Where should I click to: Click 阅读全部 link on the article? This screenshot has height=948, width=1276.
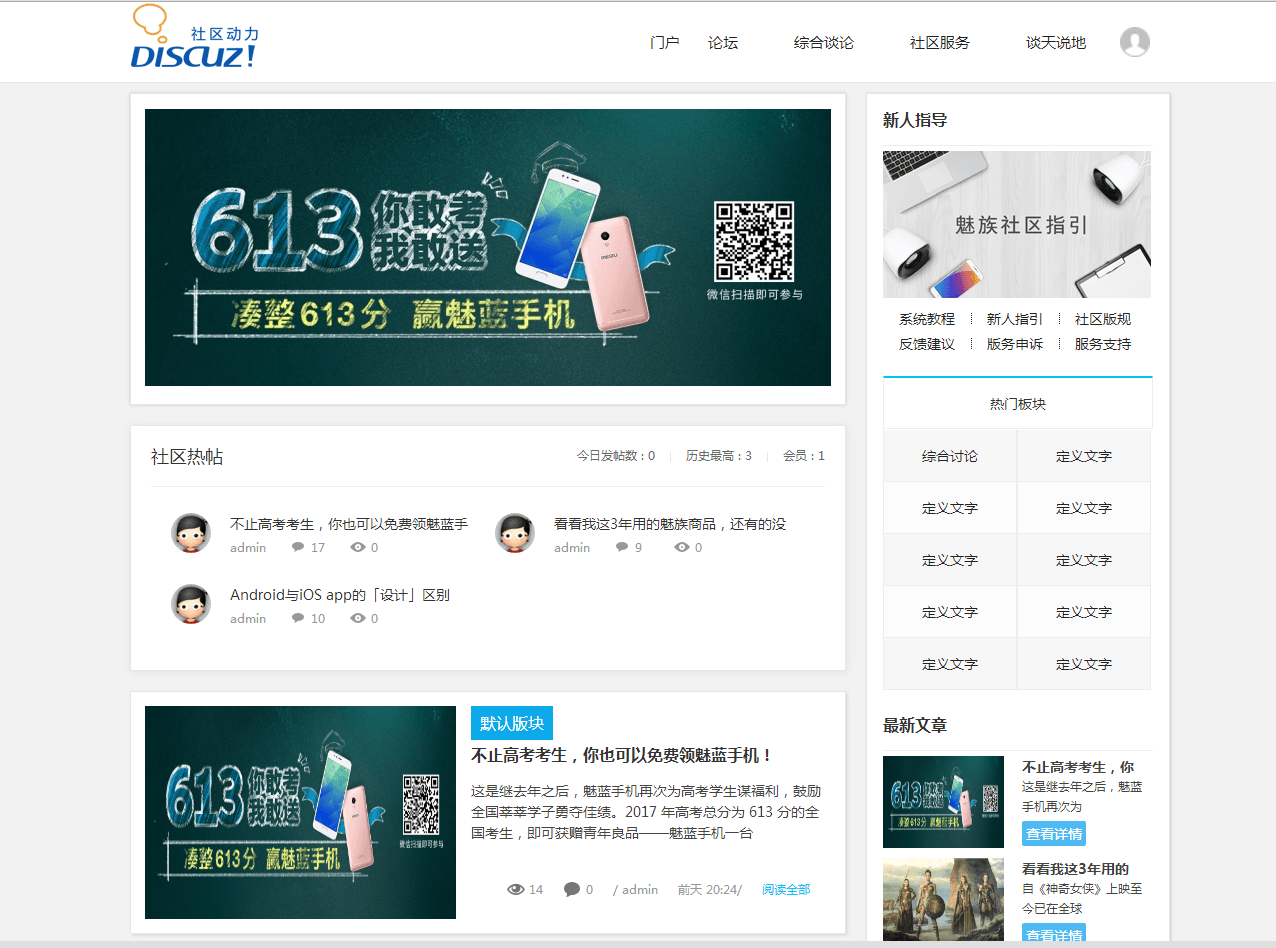pyautogui.click(x=786, y=889)
